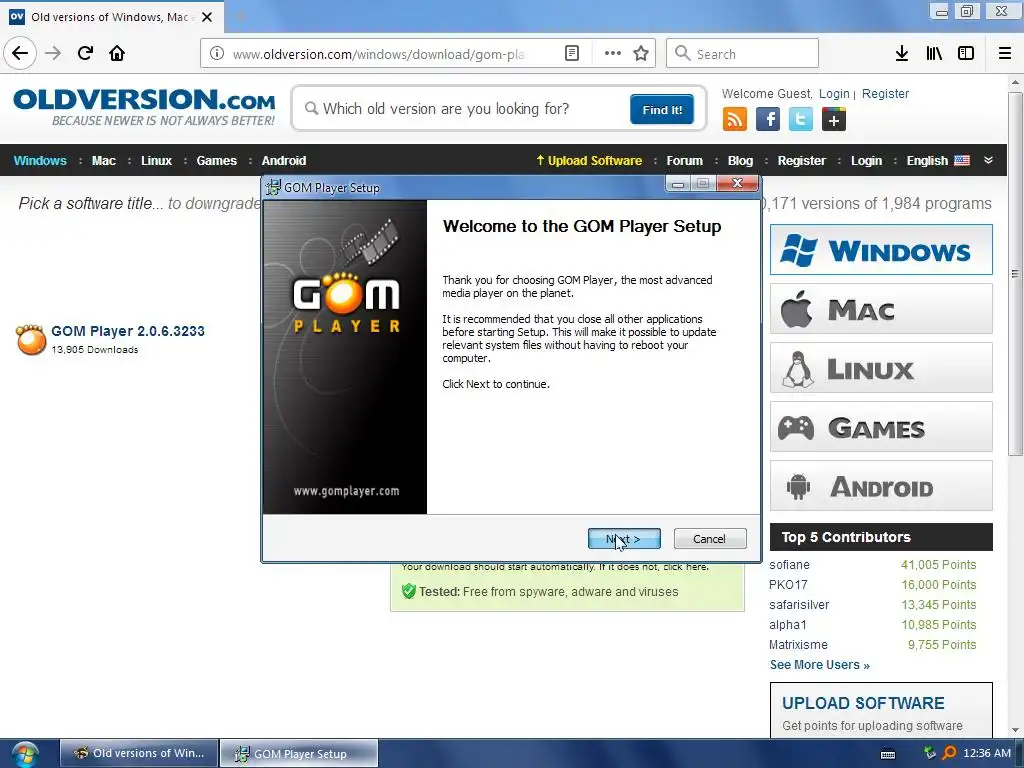1024x768 pixels.
Task: Click contributor PKO17
Action: (x=788, y=584)
